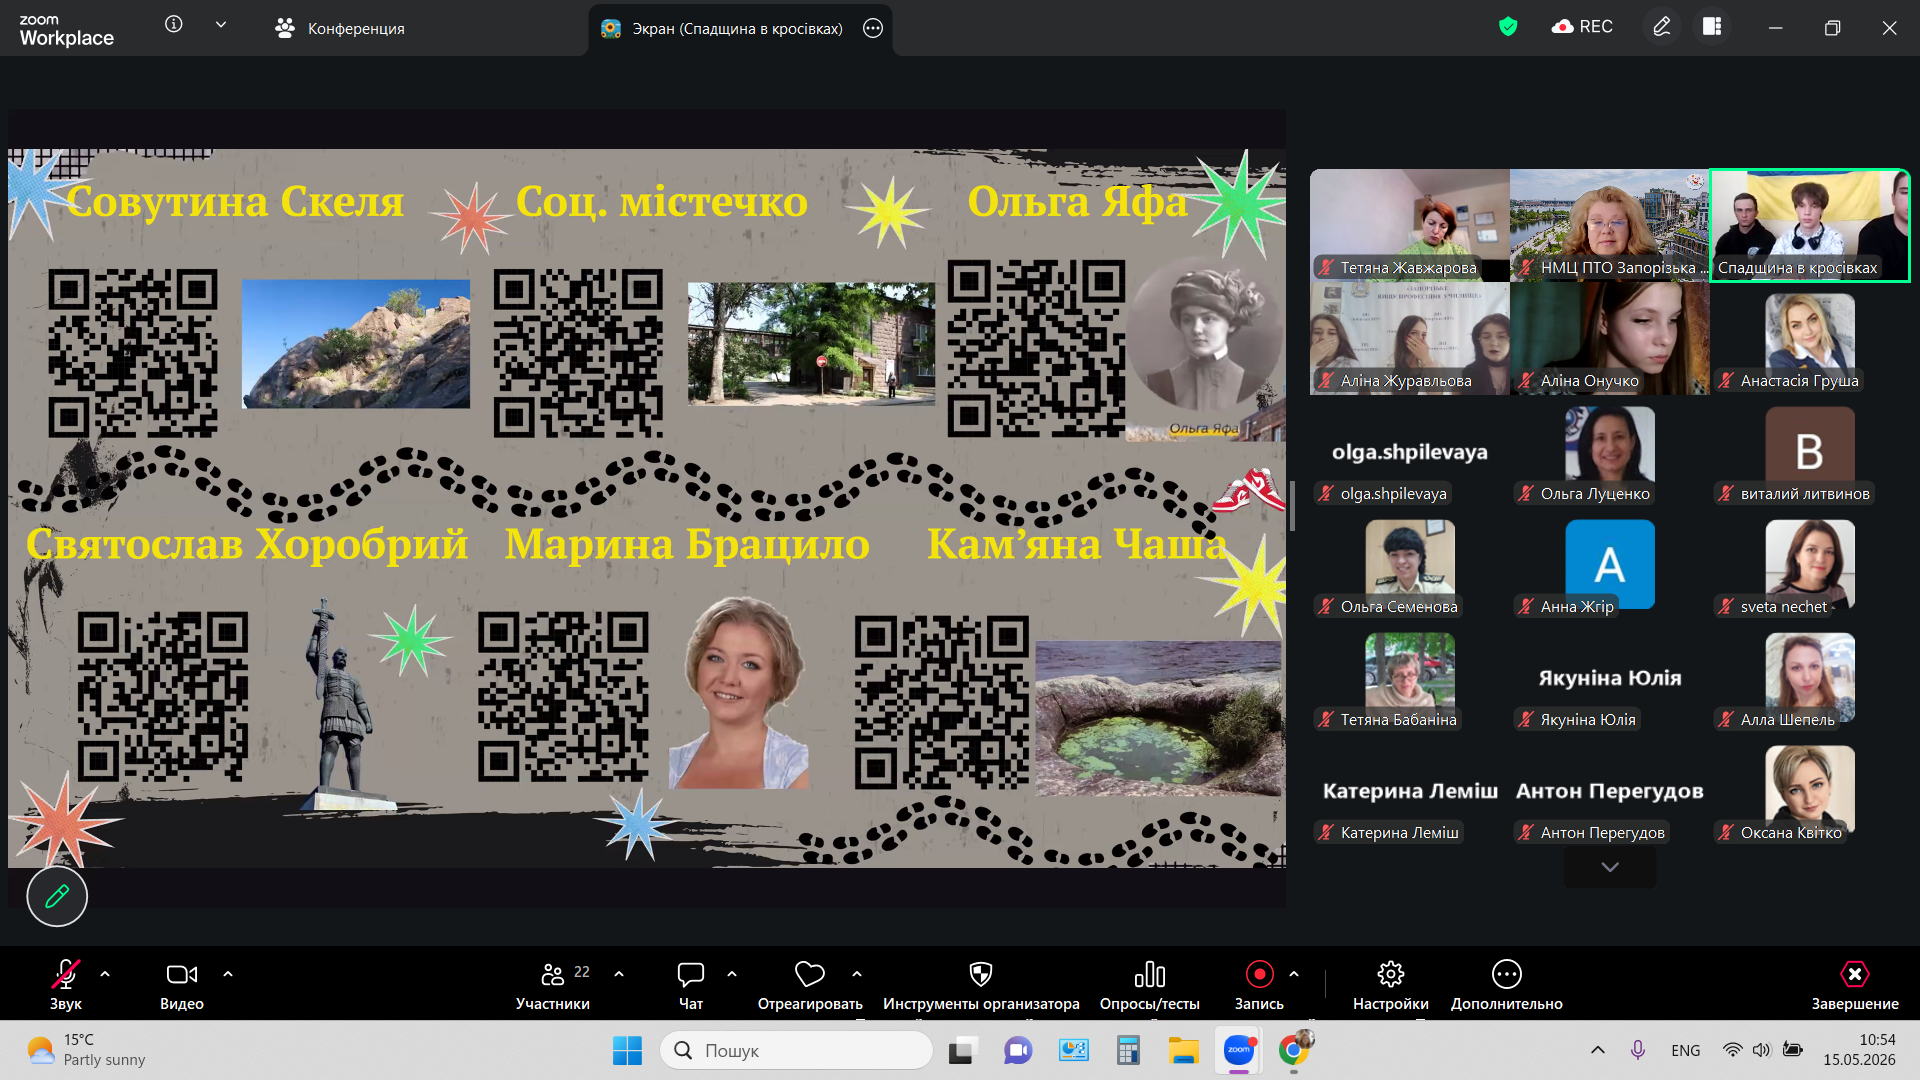Viewport: 1920px width, 1080px height.
Task: Expand the dropdown next to meeting info
Action: 221,24
